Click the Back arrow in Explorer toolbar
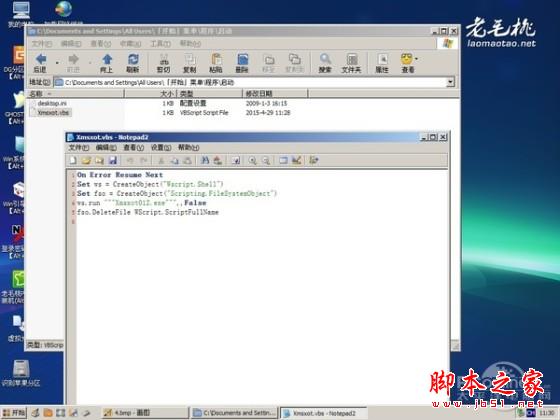The width and height of the screenshot is (560, 420). [40, 63]
